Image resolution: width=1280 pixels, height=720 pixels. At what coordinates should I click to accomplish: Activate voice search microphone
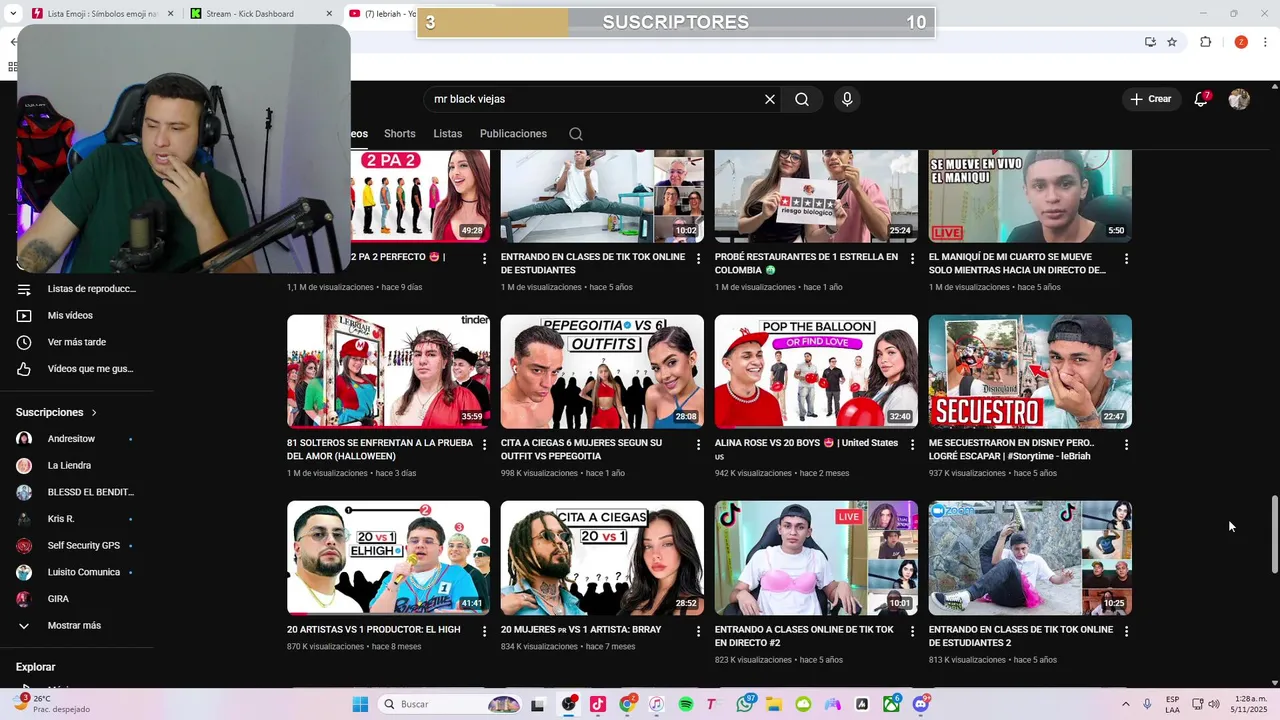tap(847, 99)
